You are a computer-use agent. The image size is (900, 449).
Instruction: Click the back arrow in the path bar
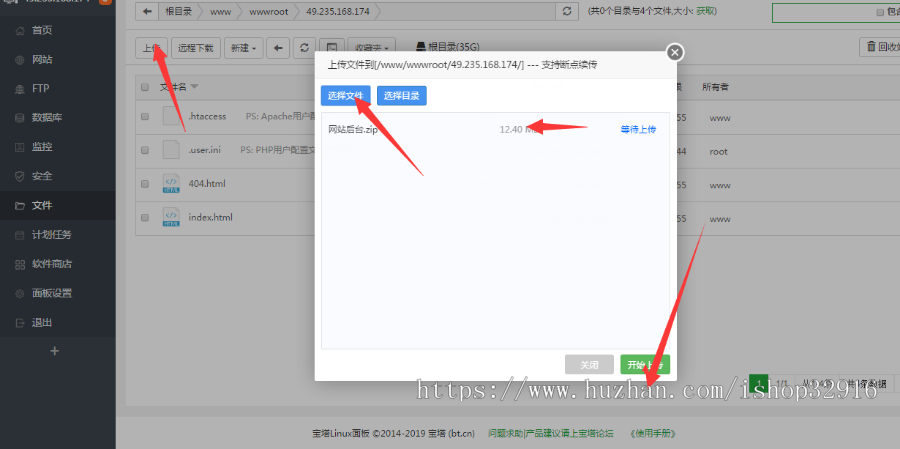pos(147,11)
